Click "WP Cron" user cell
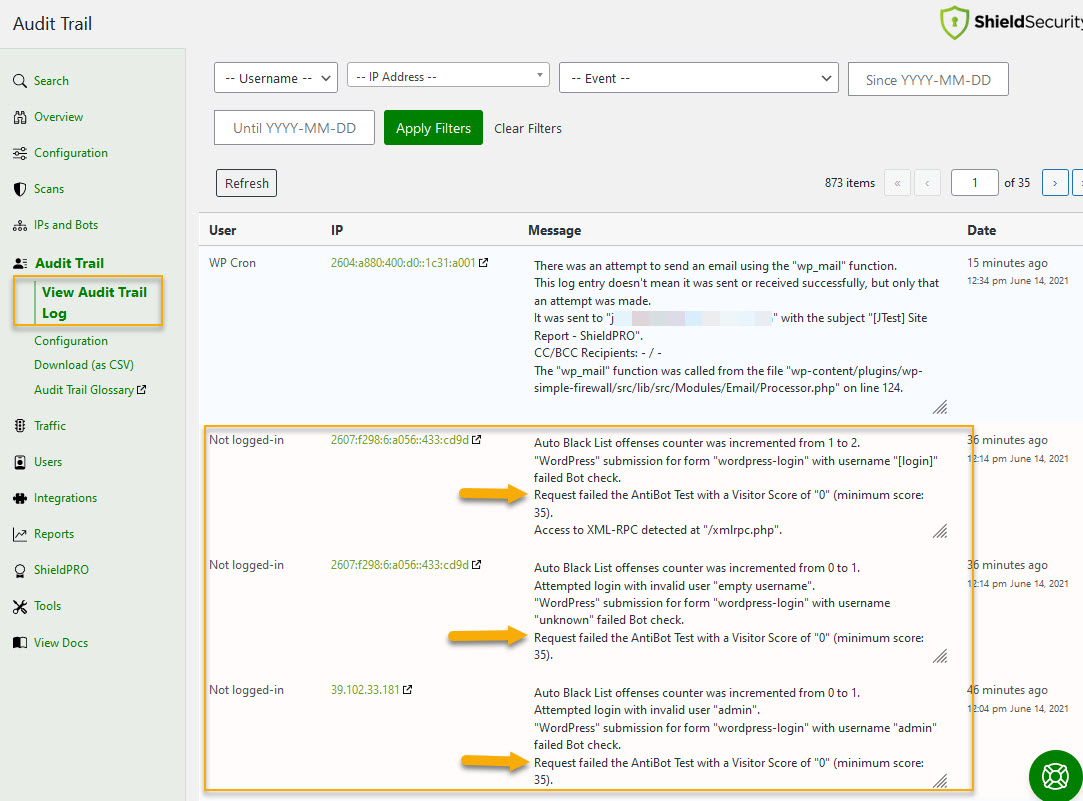This screenshot has height=801, width=1083. pos(232,263)
